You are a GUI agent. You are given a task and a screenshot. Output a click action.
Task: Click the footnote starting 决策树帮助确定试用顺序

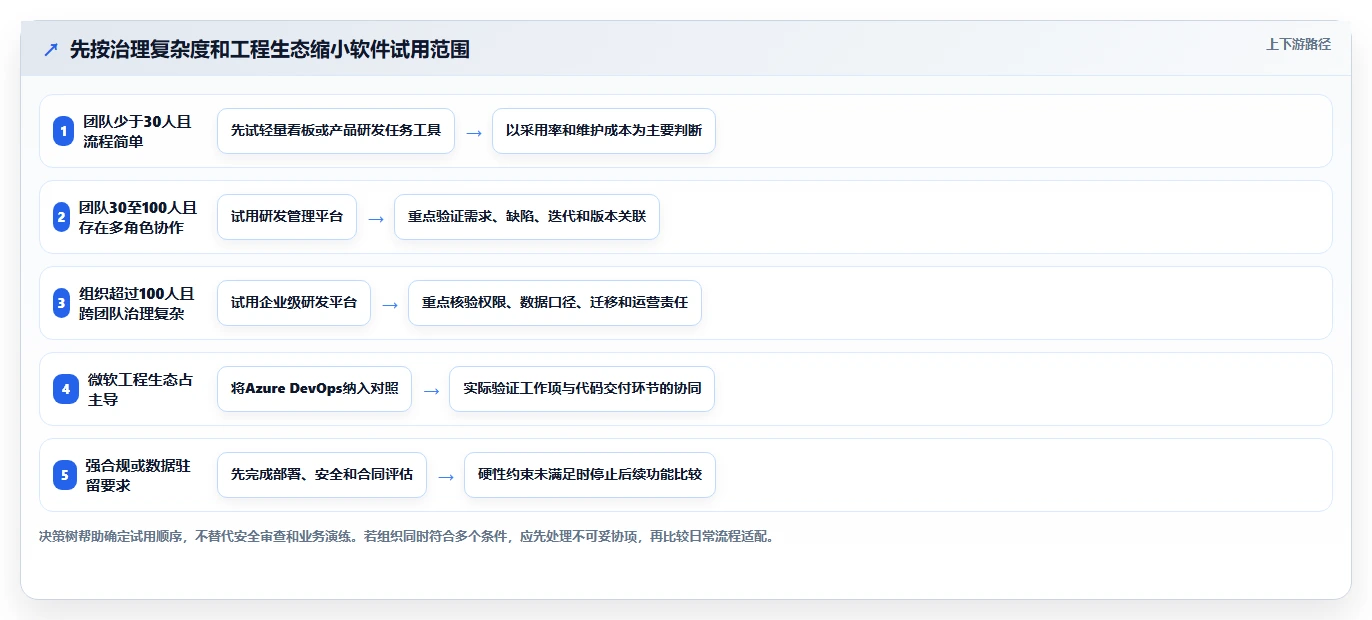(407, 536)
